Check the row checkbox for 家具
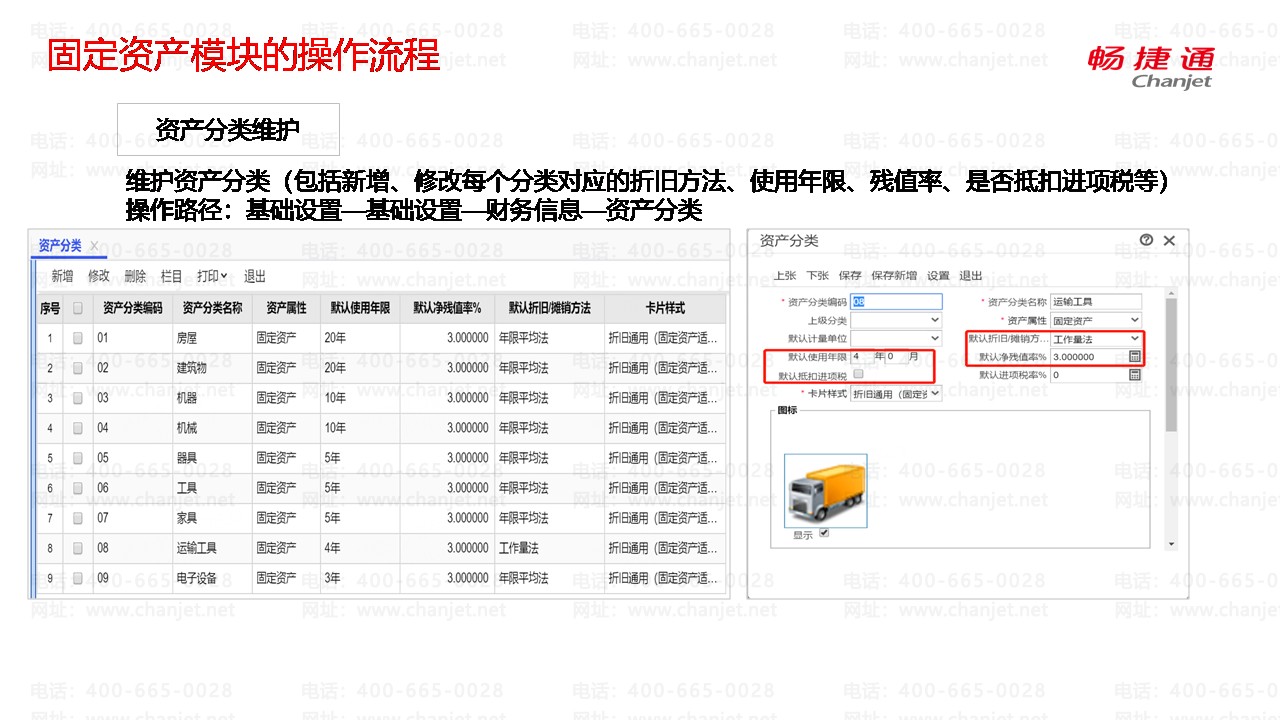 (x=78, y=519)
